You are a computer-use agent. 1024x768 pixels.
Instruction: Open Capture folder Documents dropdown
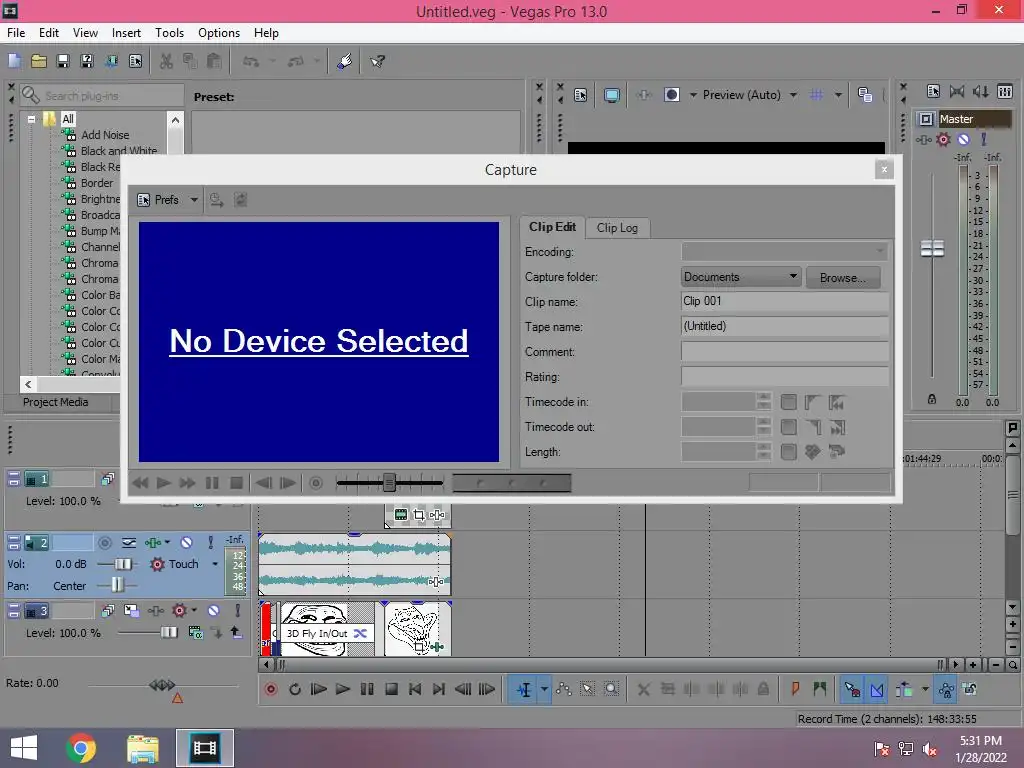pos(741,277)
